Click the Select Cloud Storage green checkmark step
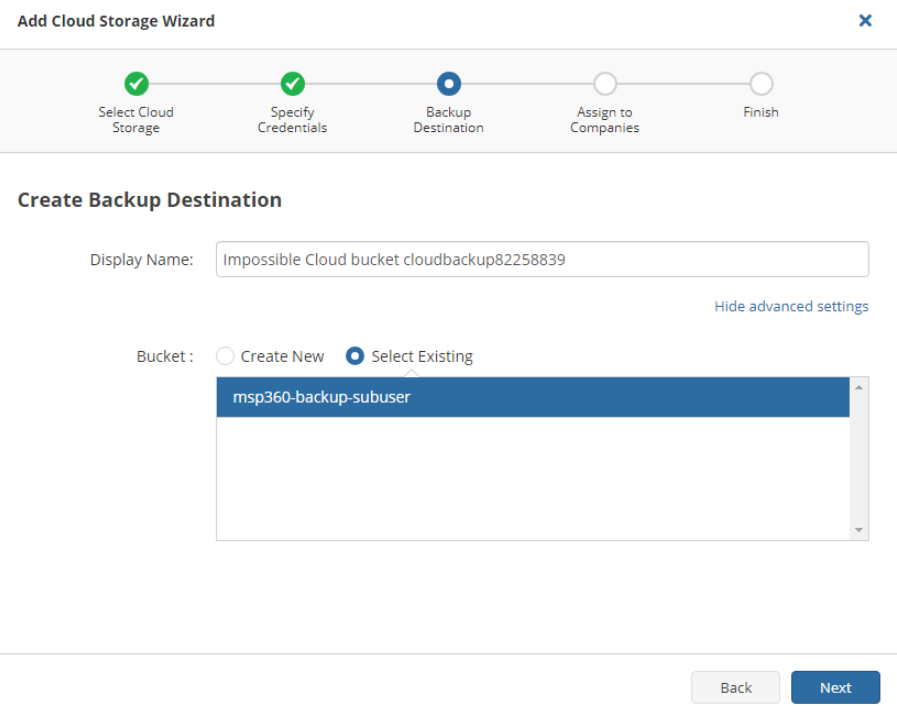897x715 pixels. click(136, 84)
